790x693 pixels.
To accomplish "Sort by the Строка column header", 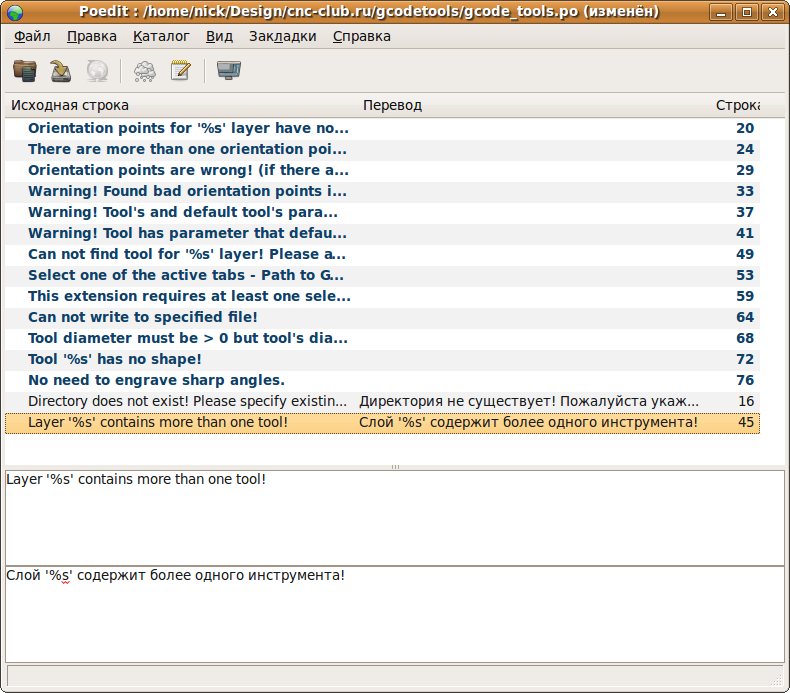I will 738,105.
